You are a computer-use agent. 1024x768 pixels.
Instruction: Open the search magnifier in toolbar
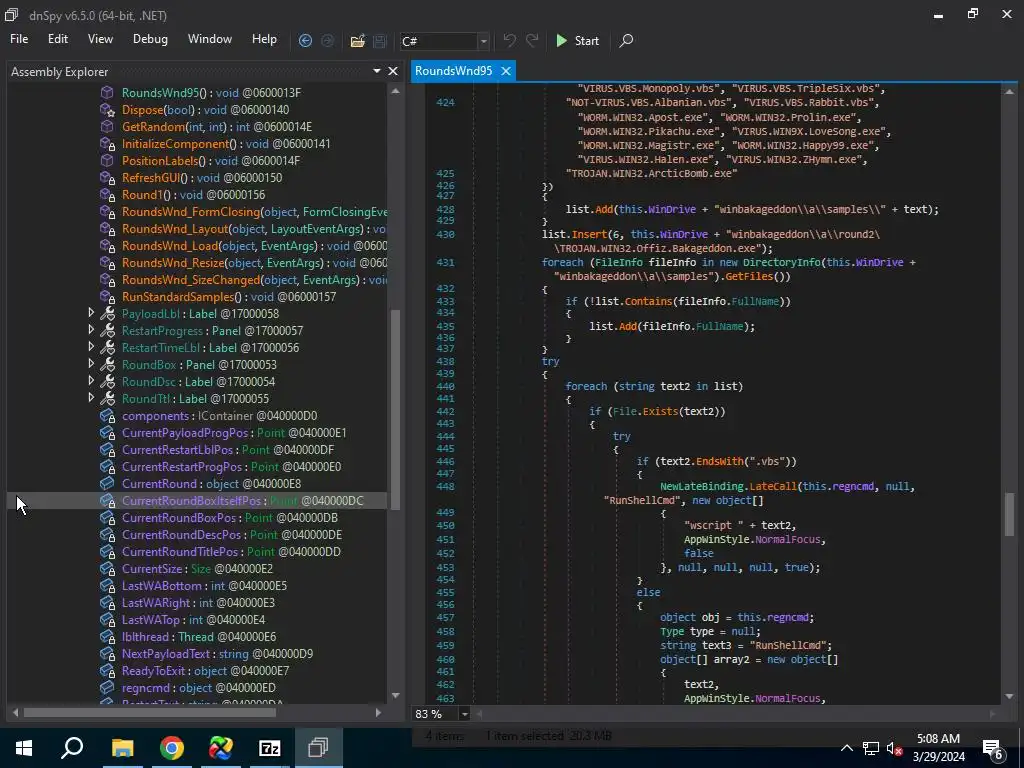(626, 40)
